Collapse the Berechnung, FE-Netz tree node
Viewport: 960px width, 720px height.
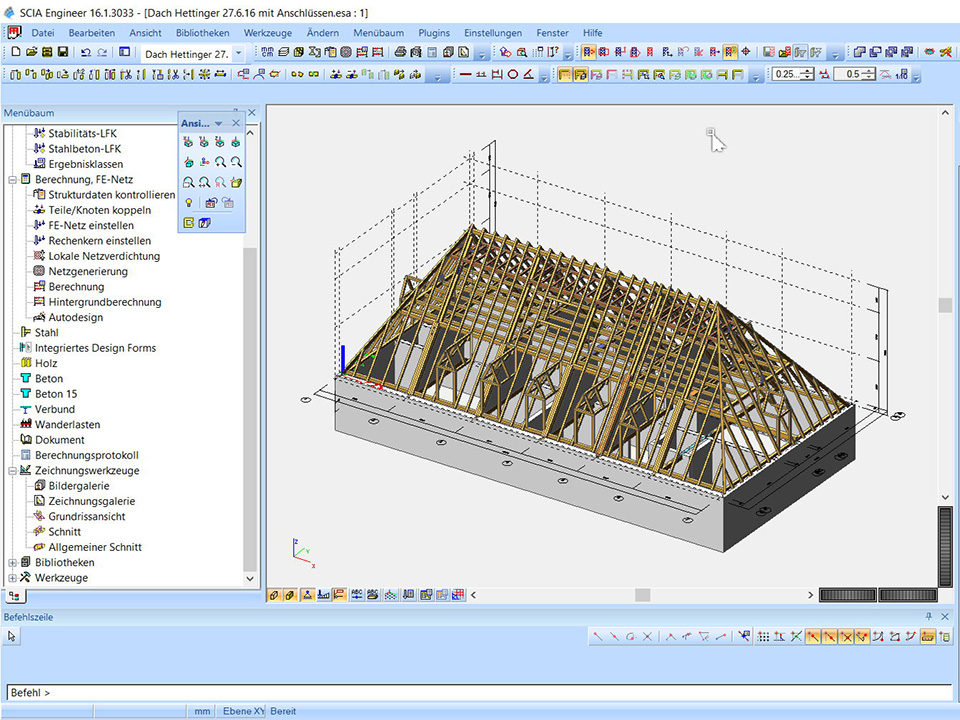point(12,180)
